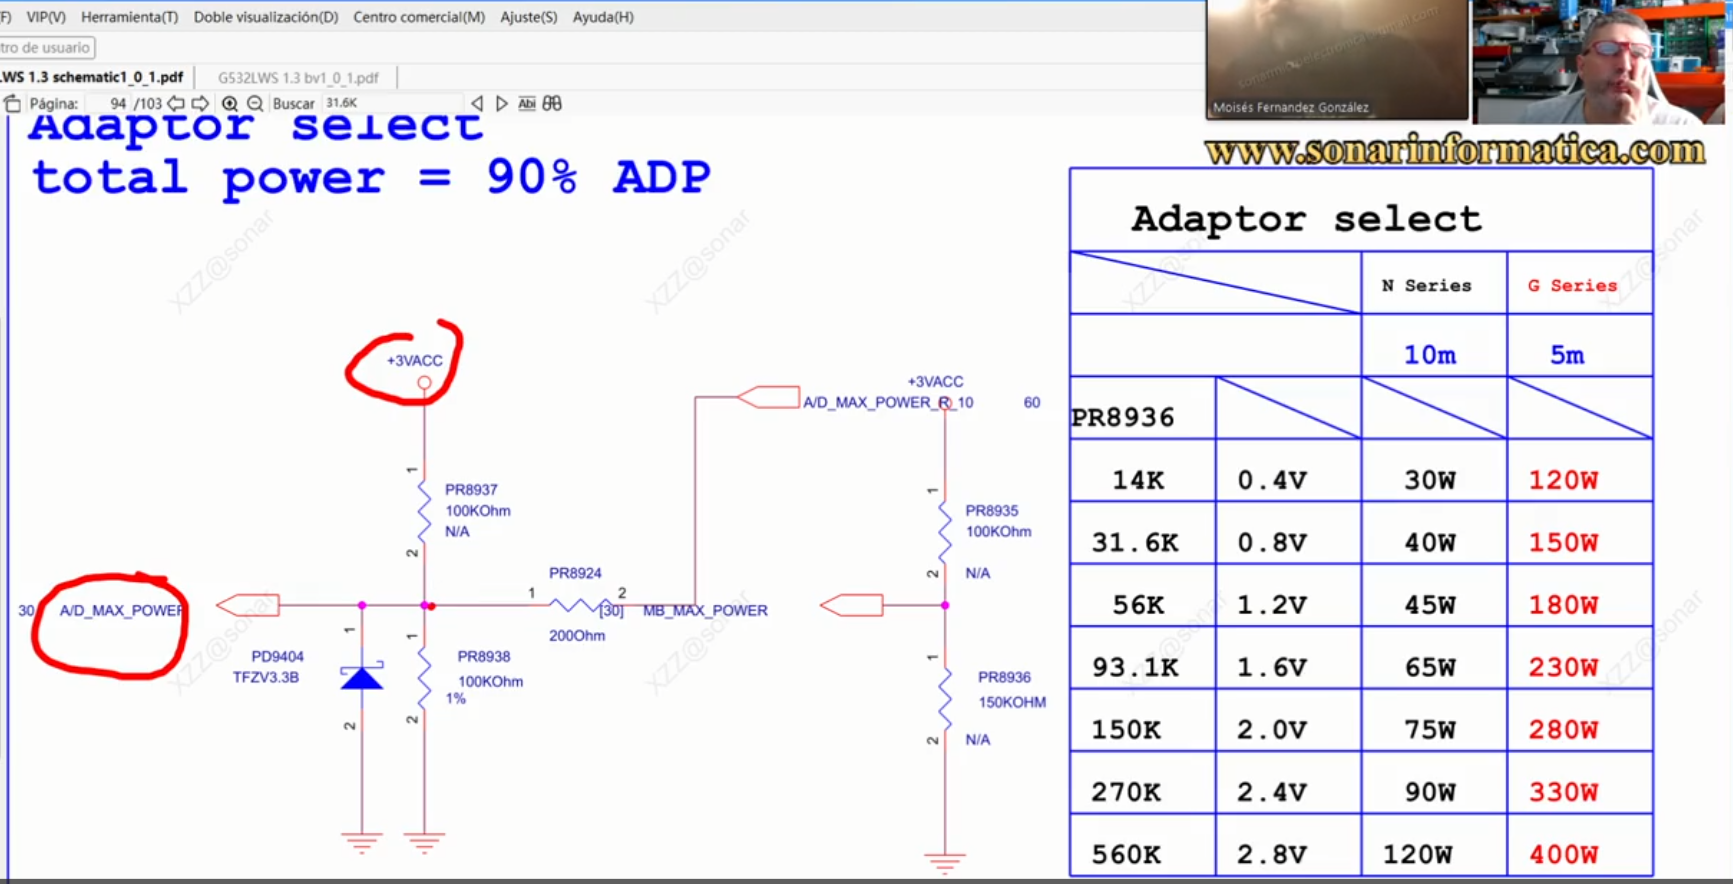Click the Buscar search field
The image size is (1733, 884).
(x=390, y=103)
